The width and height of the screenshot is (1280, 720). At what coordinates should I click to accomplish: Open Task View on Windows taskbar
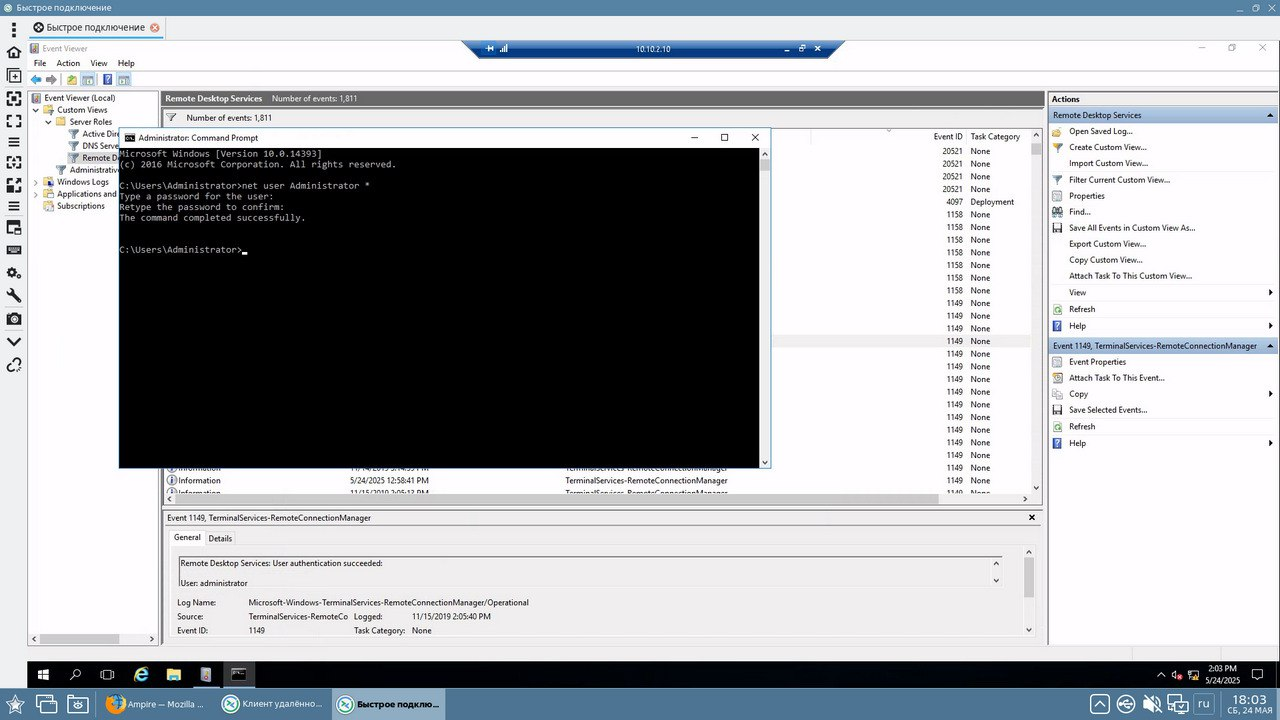pos(107,675)
